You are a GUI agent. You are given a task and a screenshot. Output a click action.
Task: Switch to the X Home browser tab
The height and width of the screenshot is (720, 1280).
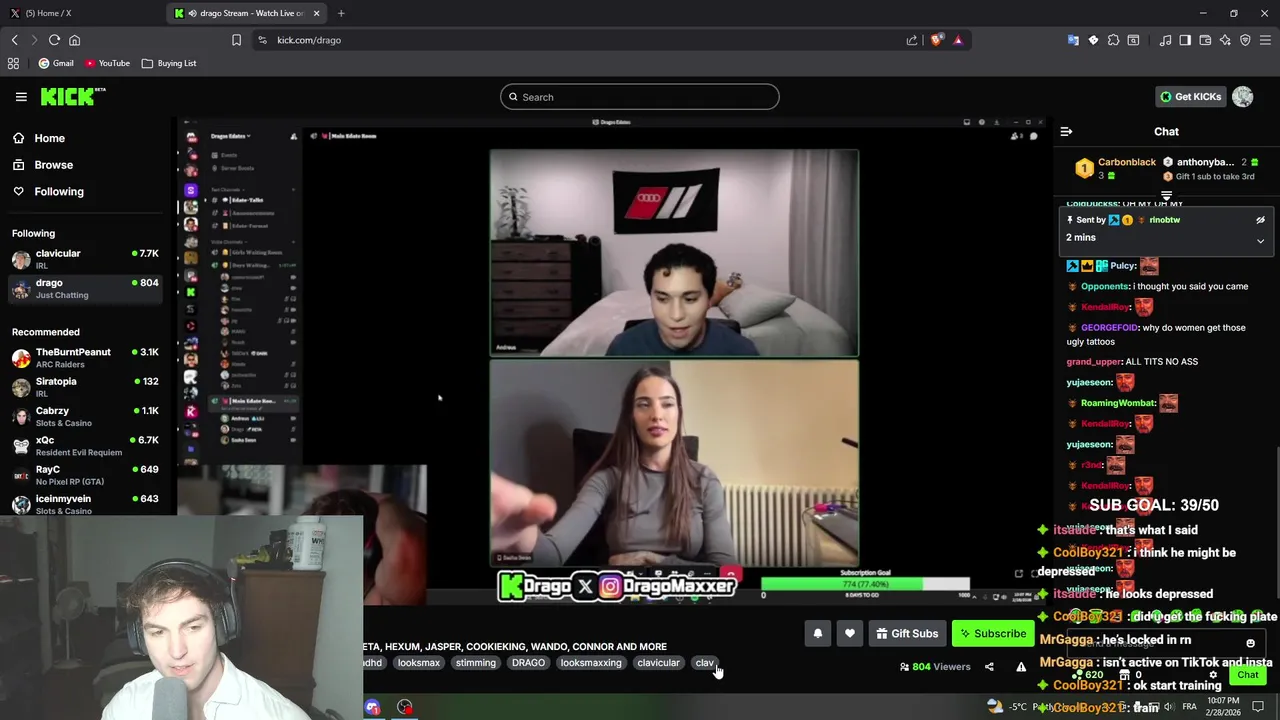pyautogui.click(x=83, y=13)
